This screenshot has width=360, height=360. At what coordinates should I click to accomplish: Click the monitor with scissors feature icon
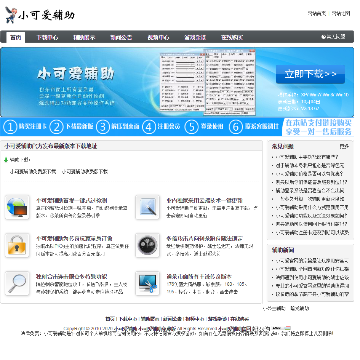[147, 283]
